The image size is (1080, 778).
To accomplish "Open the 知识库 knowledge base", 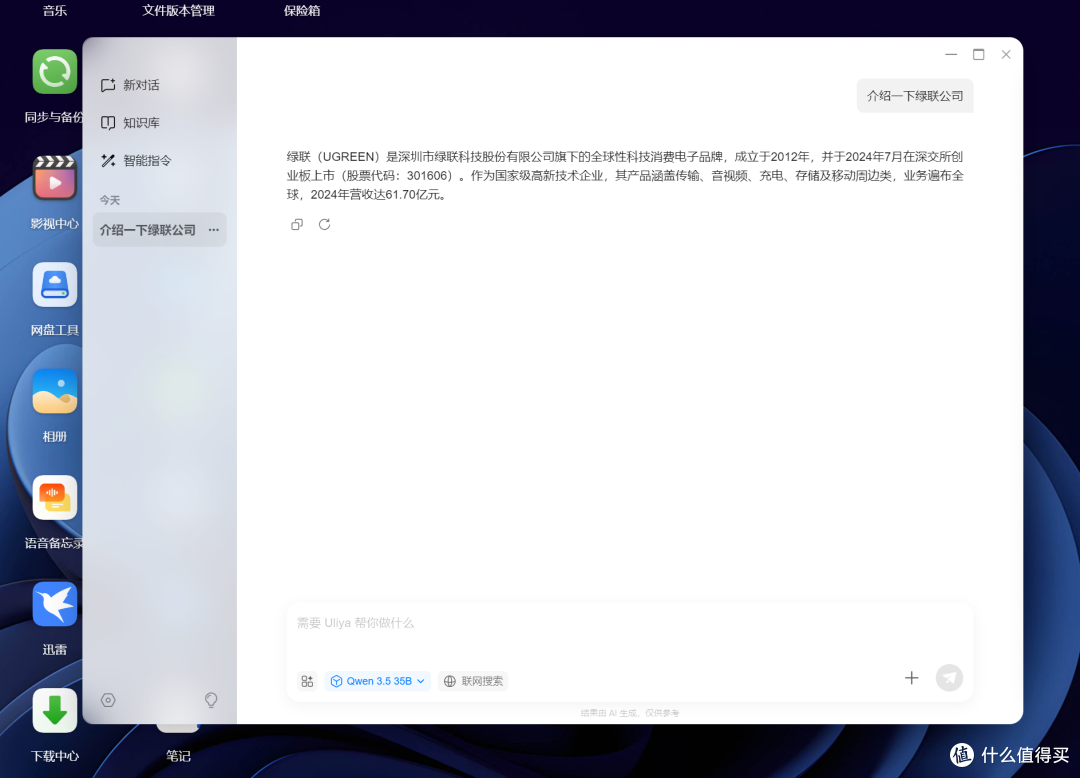I will [x=131, y=123].
